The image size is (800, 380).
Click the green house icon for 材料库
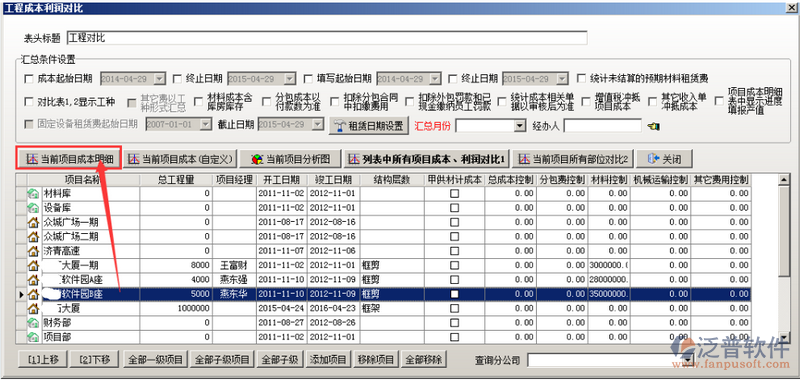(x=33, y=194)
